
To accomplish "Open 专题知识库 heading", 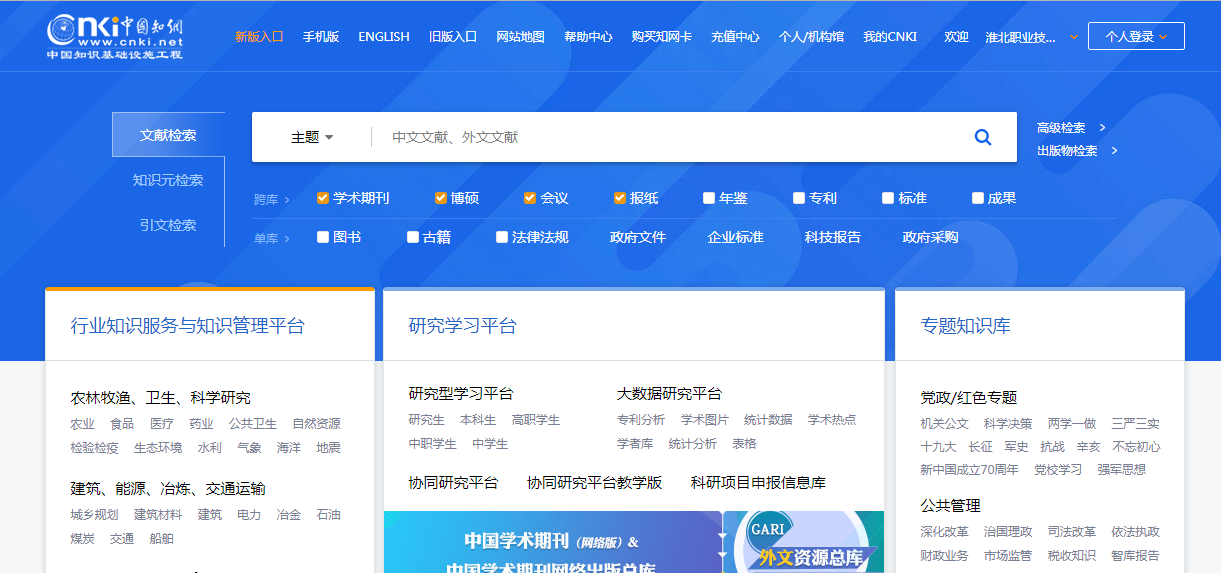I will pyautogui.click(x=966, y=326).
